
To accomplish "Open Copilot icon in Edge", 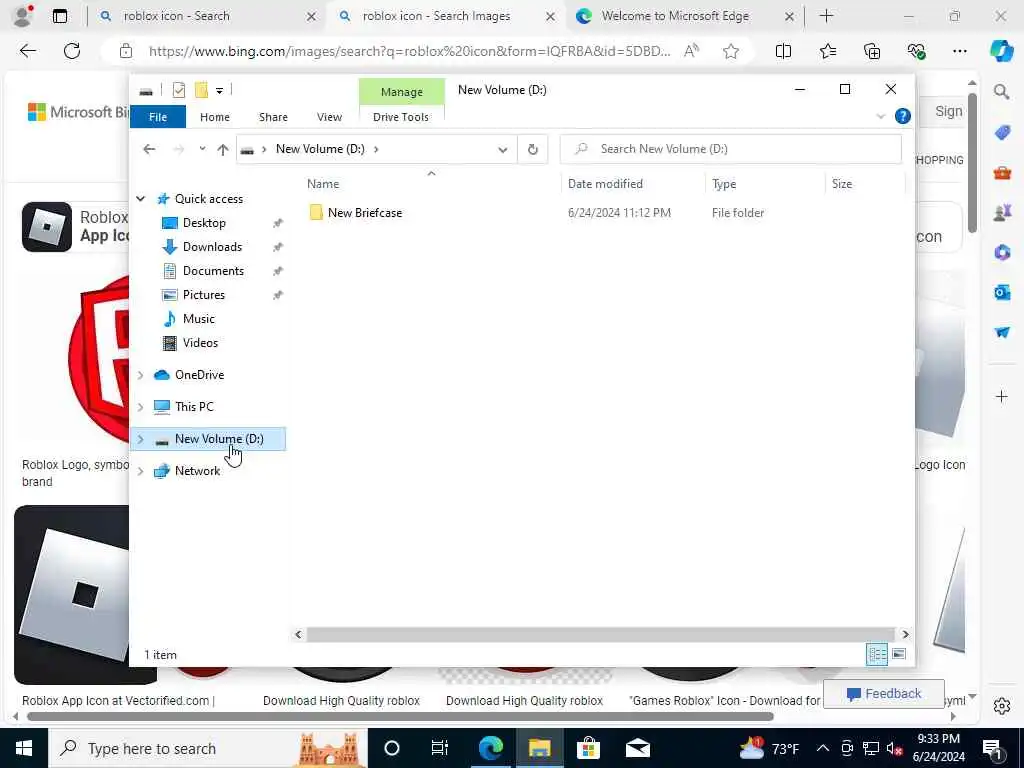I will (1001, 51).
